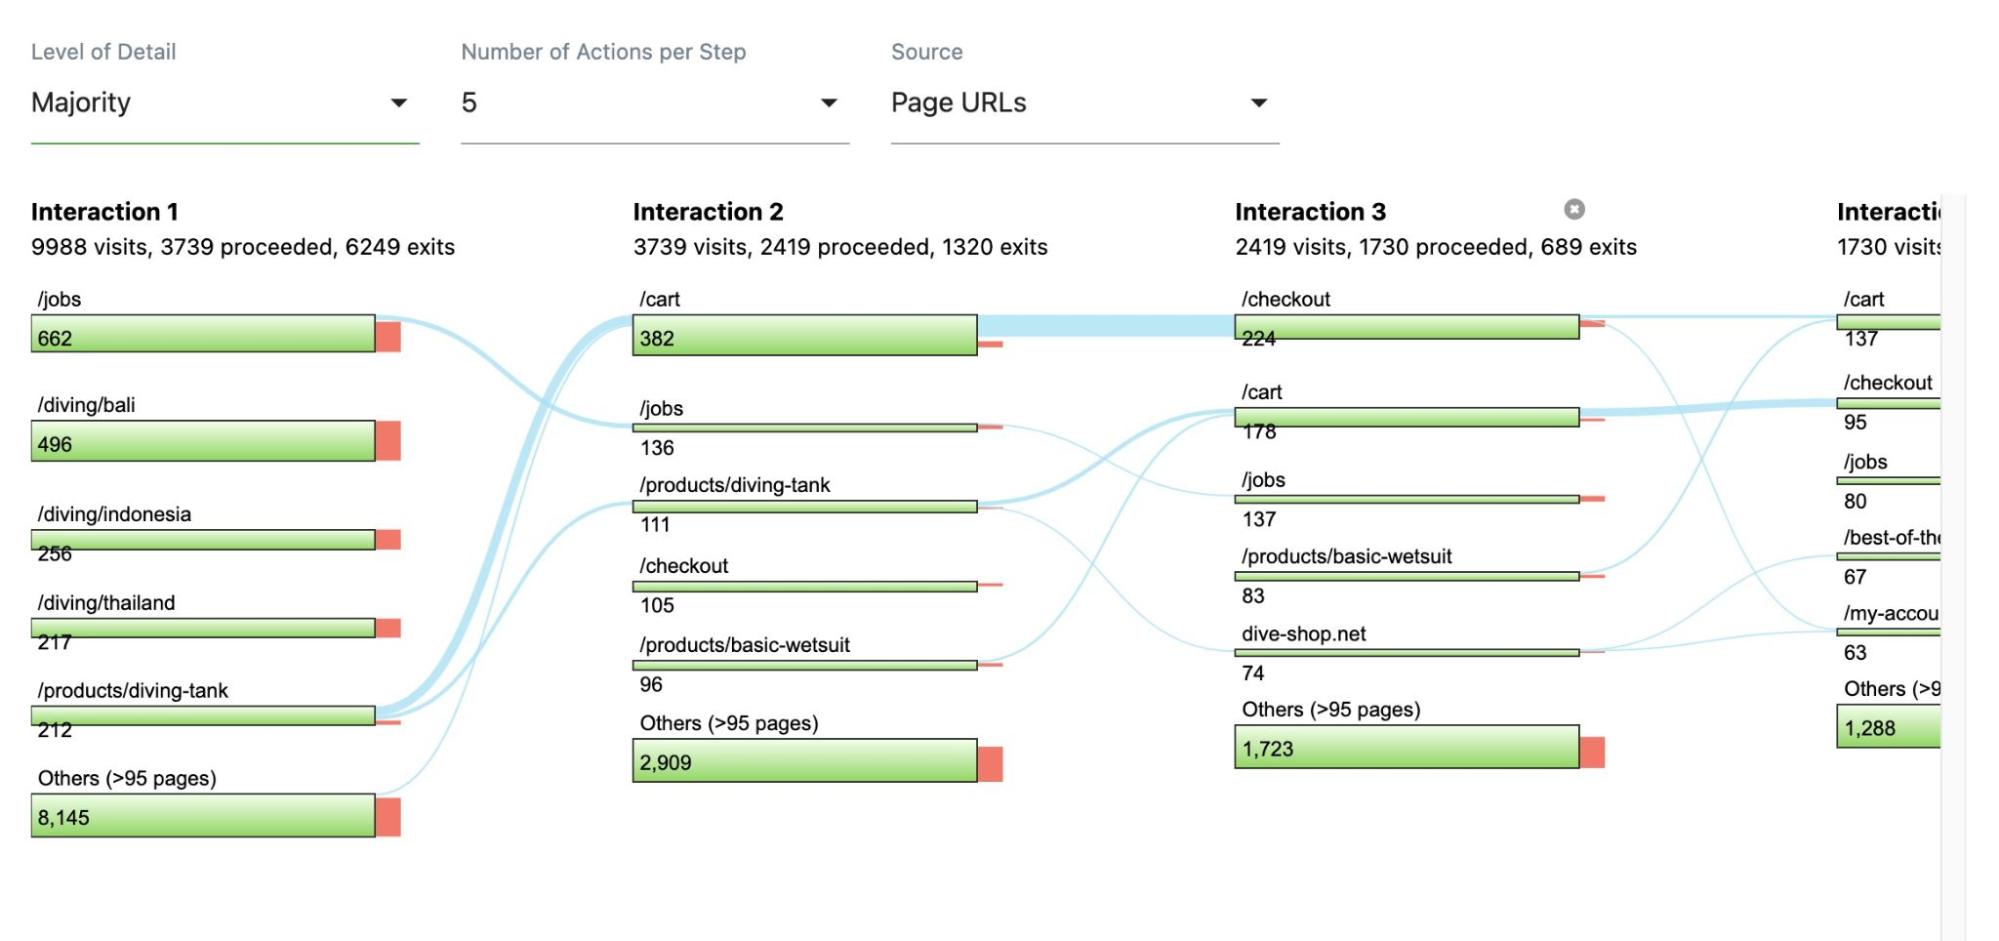
Task: Click red exits block beside /jobs 662
Action: [x=389, y=336]
